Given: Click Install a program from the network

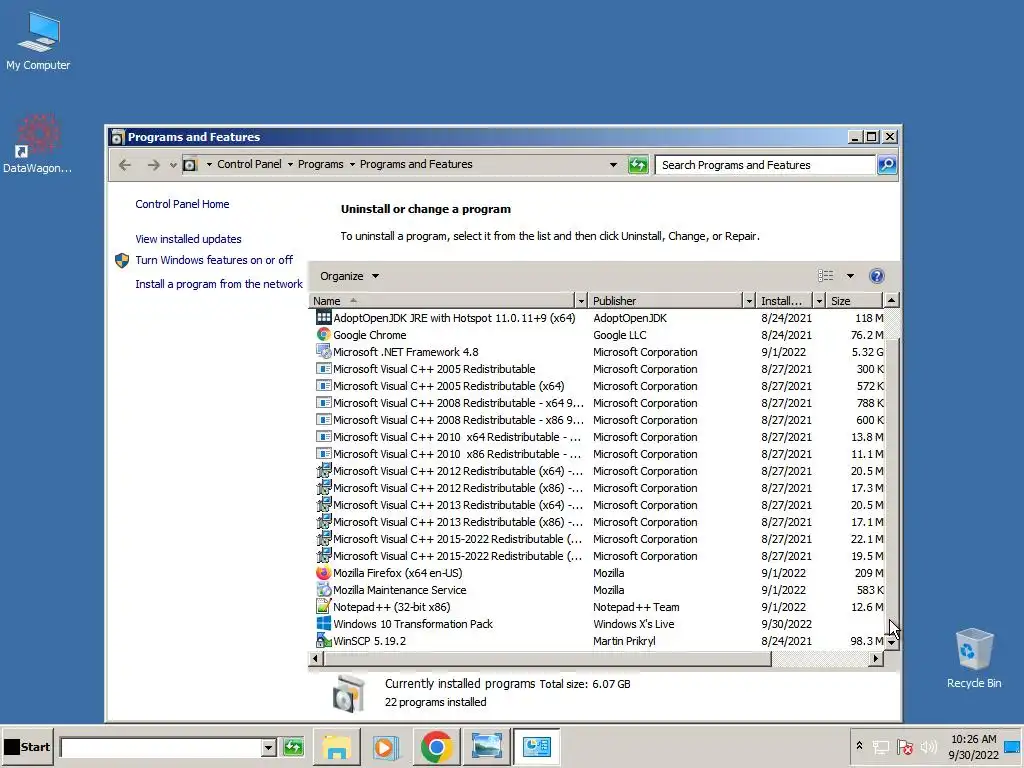Looking at the screenshot, I should [219, 284].
